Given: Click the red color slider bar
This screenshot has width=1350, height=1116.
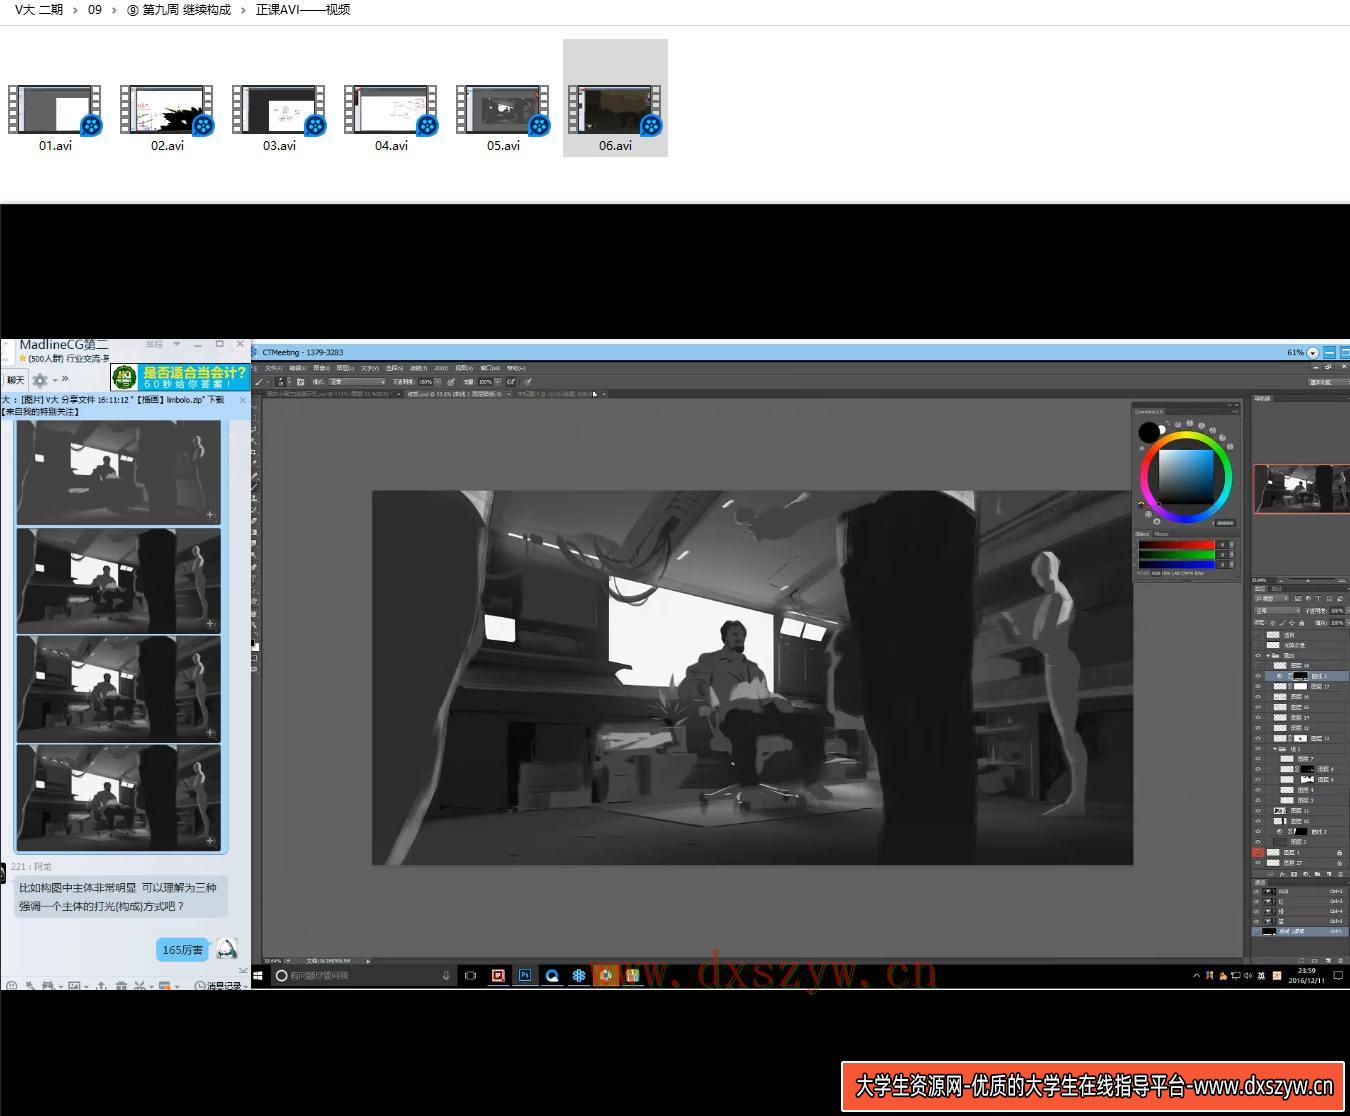Looking at the screenshot, I should 1176,544.
